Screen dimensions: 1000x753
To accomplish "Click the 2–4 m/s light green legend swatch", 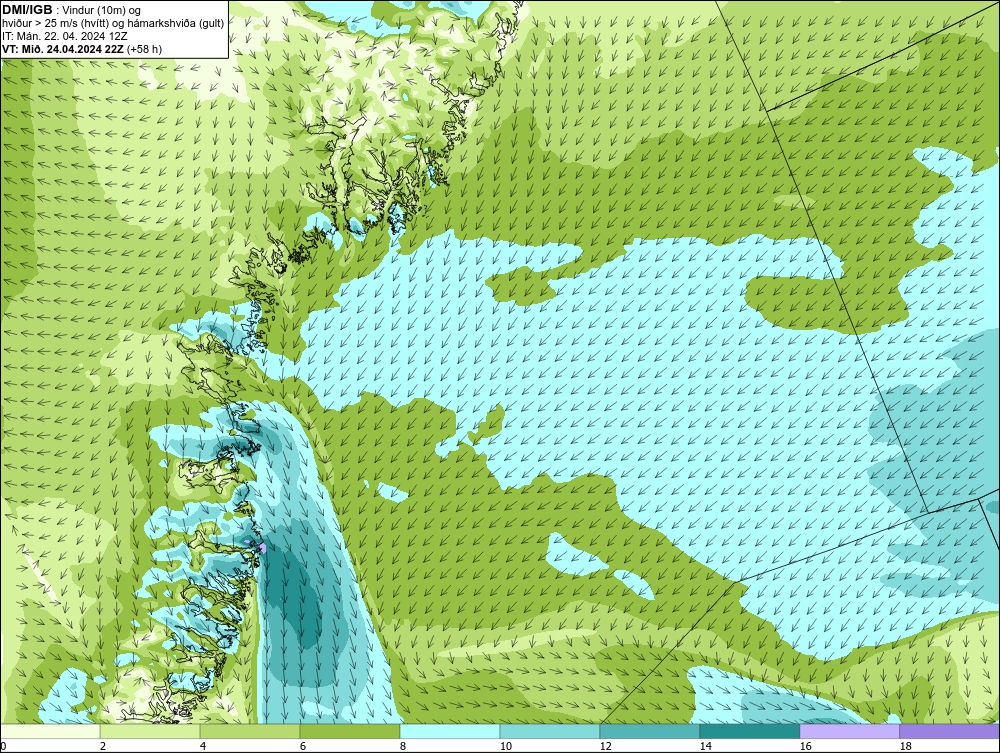I will point(150,731).
